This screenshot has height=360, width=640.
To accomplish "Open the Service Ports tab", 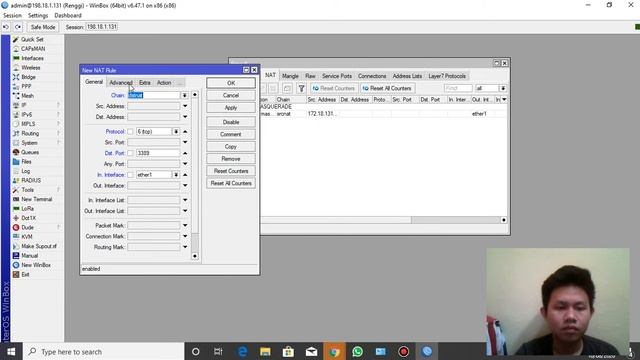I will click(337, 76).
